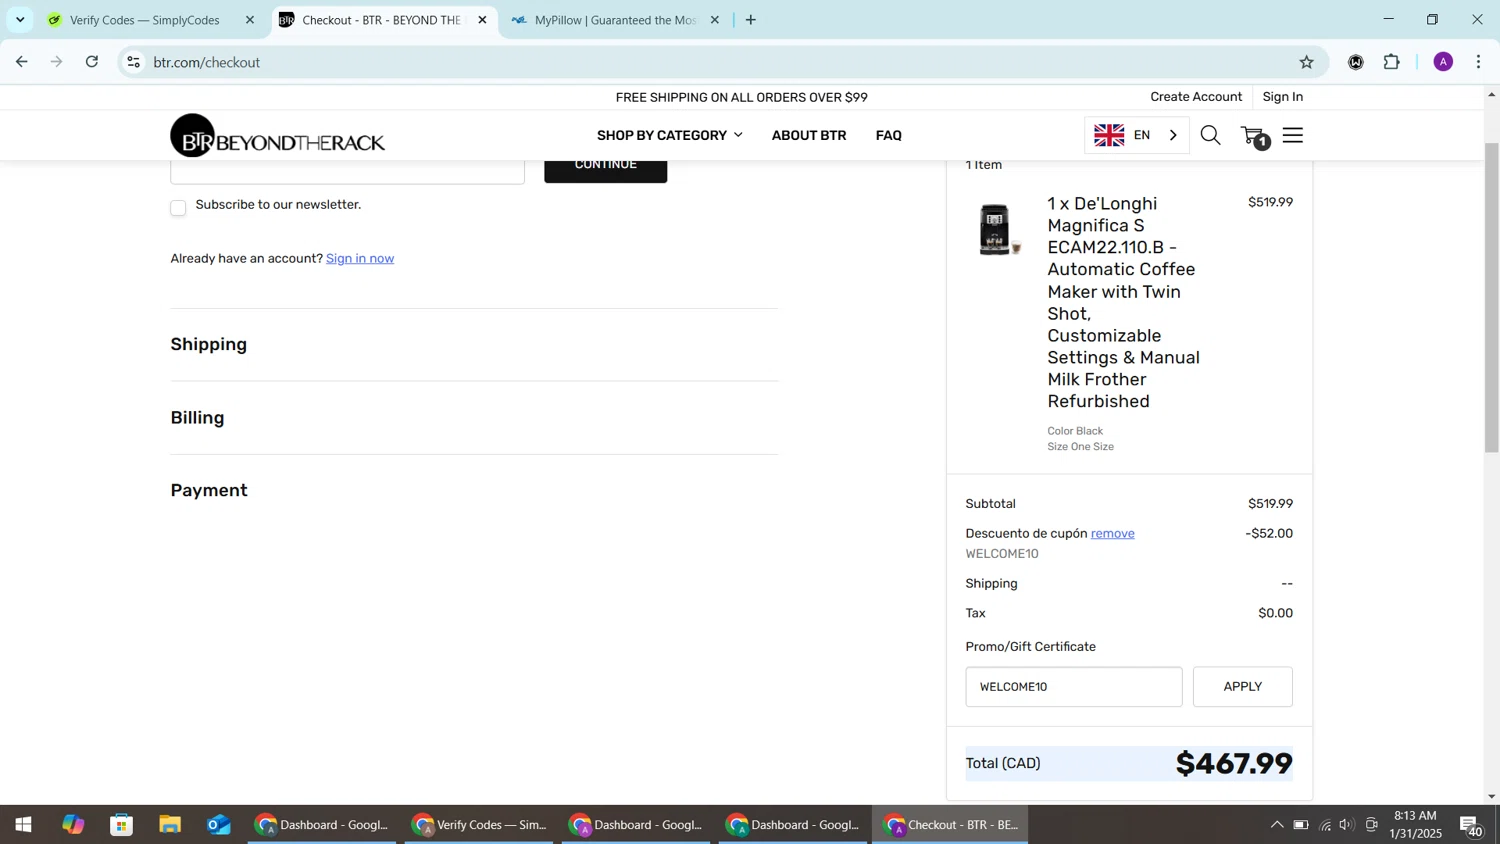Screen dimensions: 1500x844
Task: Click the email input field beside the Continue button
Action: pos(347,171)
